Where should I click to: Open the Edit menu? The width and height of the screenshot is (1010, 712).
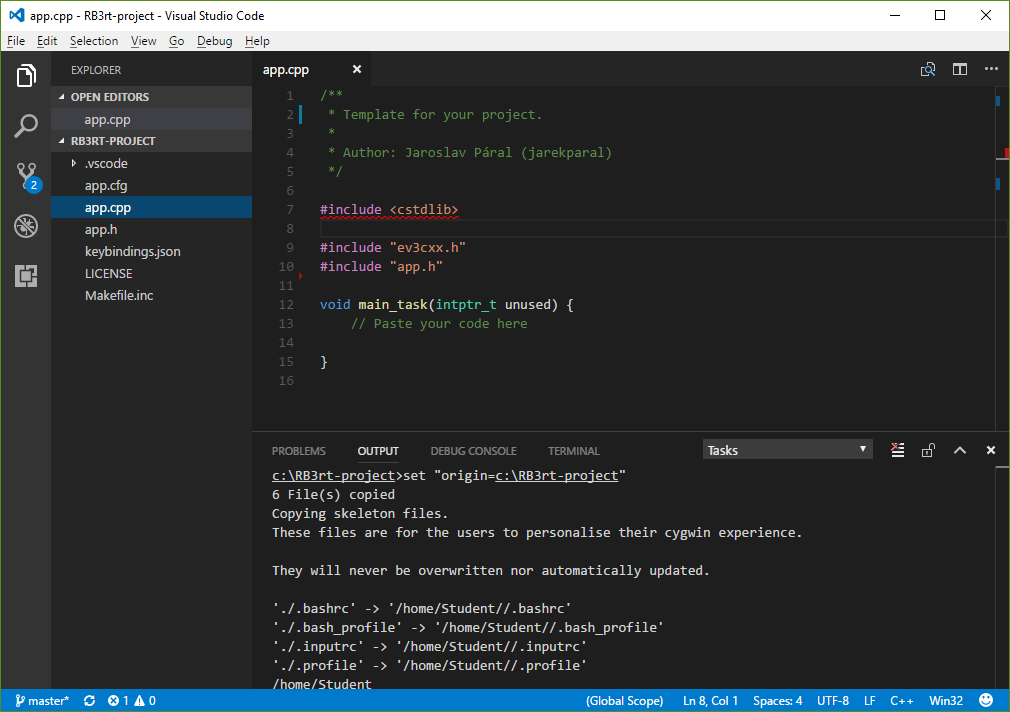(47, 41)
